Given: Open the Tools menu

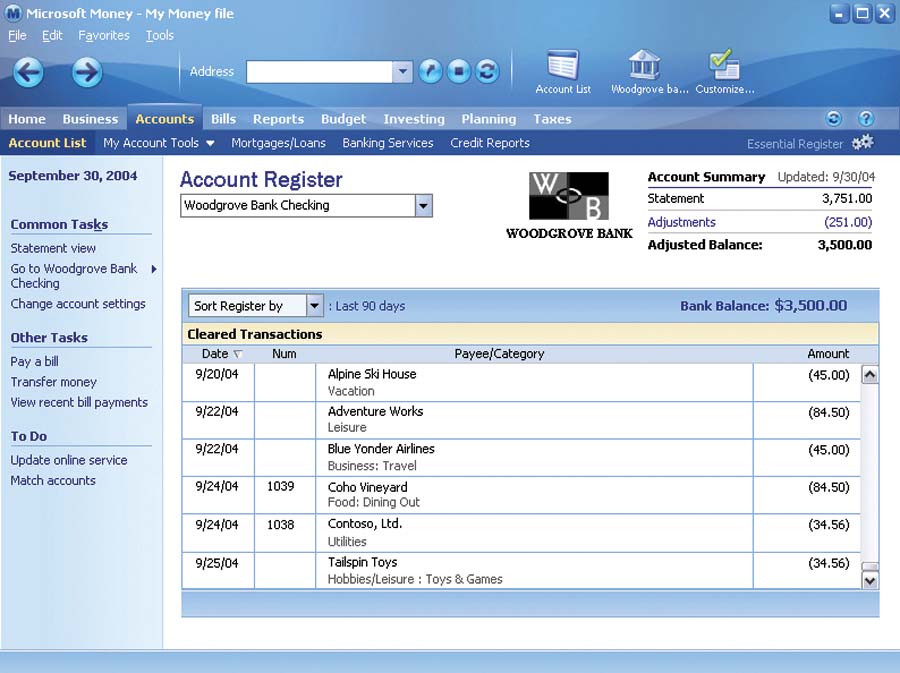Looking at the screenshot, I should tap(159, 36).
